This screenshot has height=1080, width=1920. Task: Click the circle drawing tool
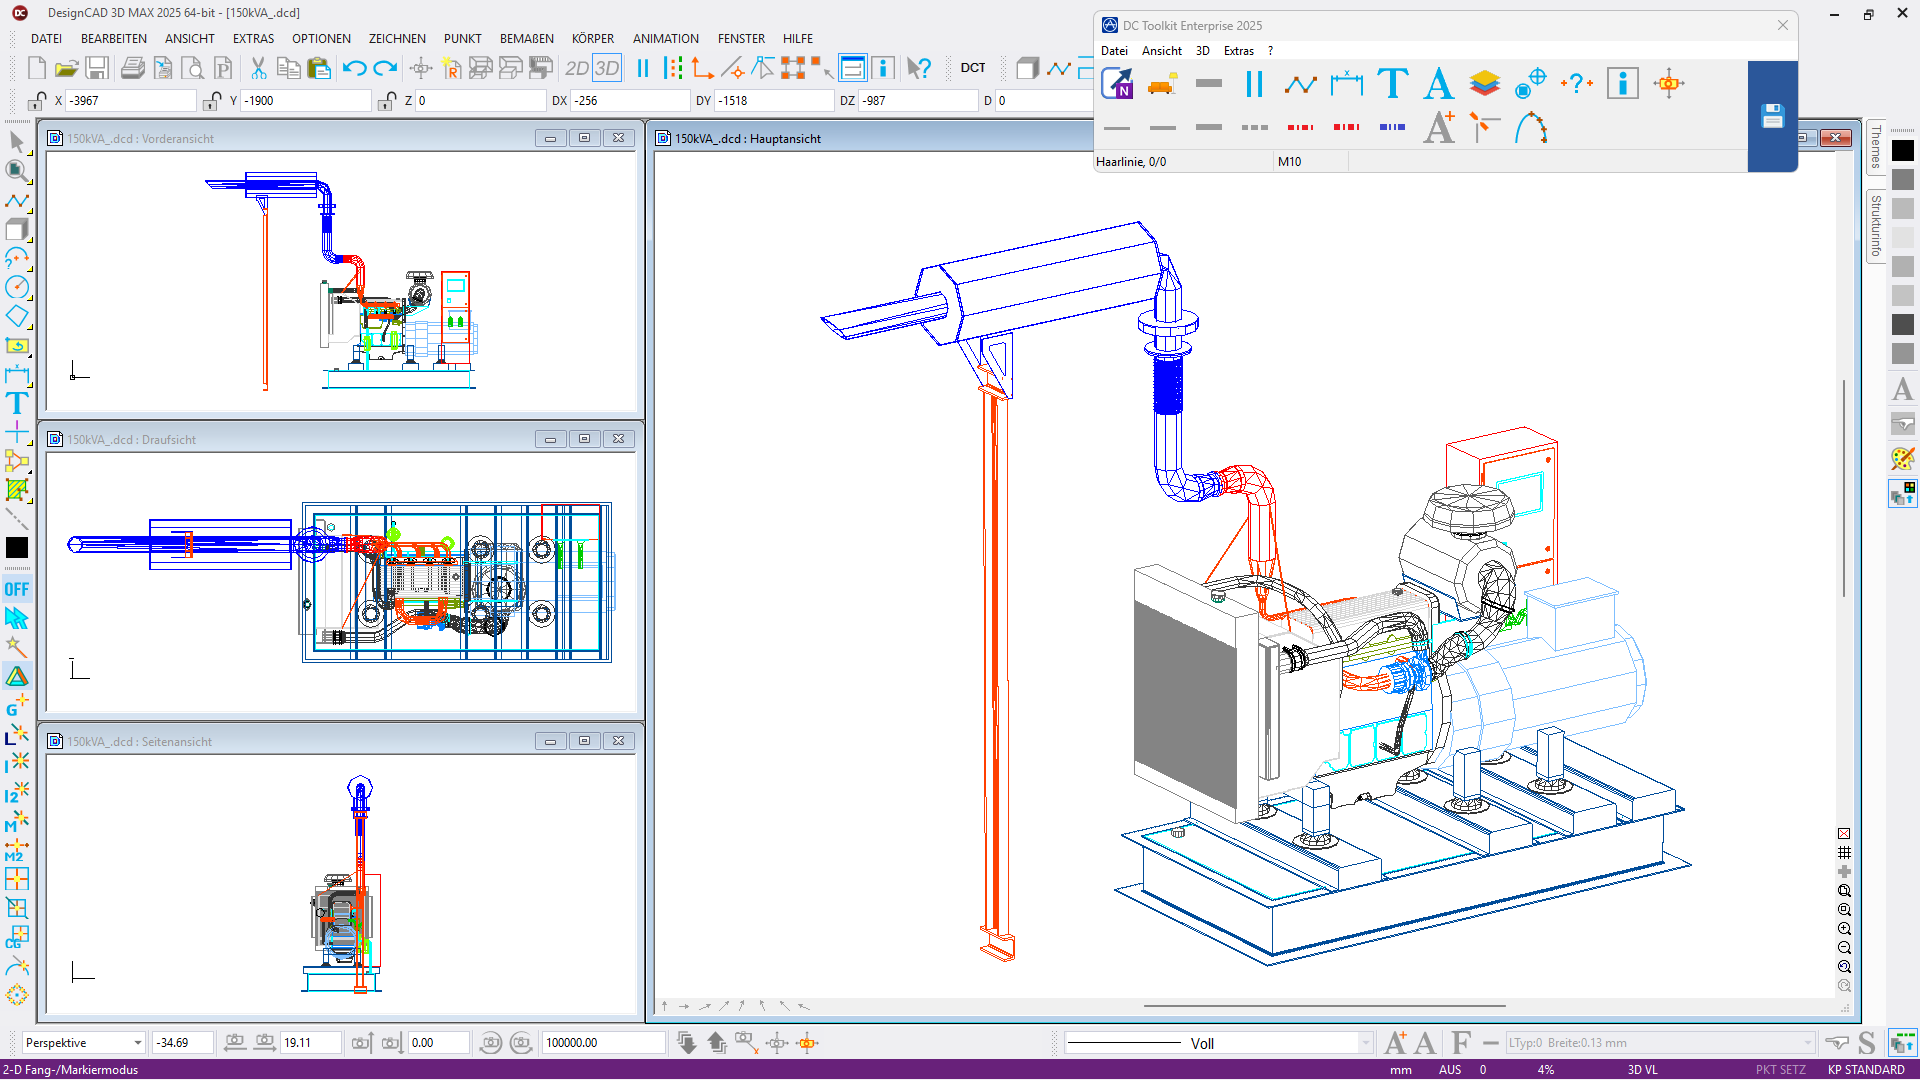coord(17,288)
